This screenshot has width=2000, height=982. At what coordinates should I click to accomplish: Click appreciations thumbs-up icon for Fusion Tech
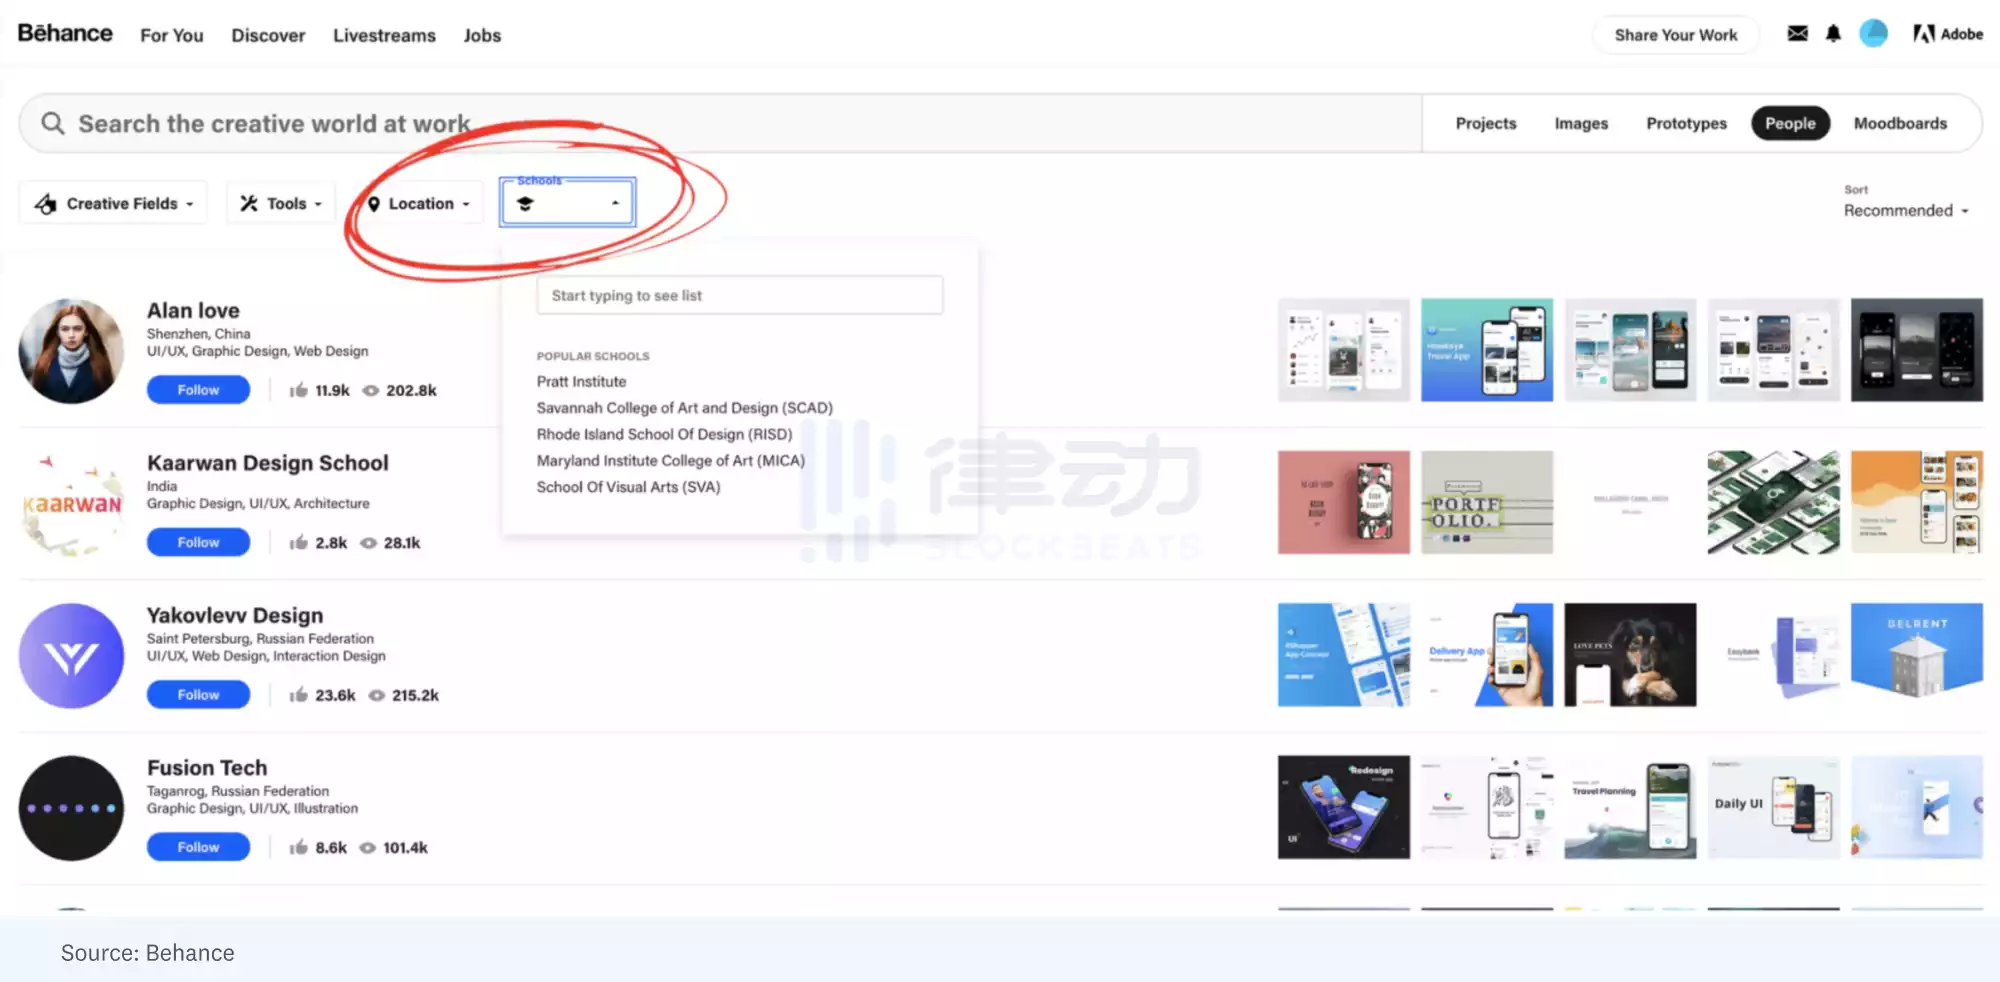click(x=298, y=848)
